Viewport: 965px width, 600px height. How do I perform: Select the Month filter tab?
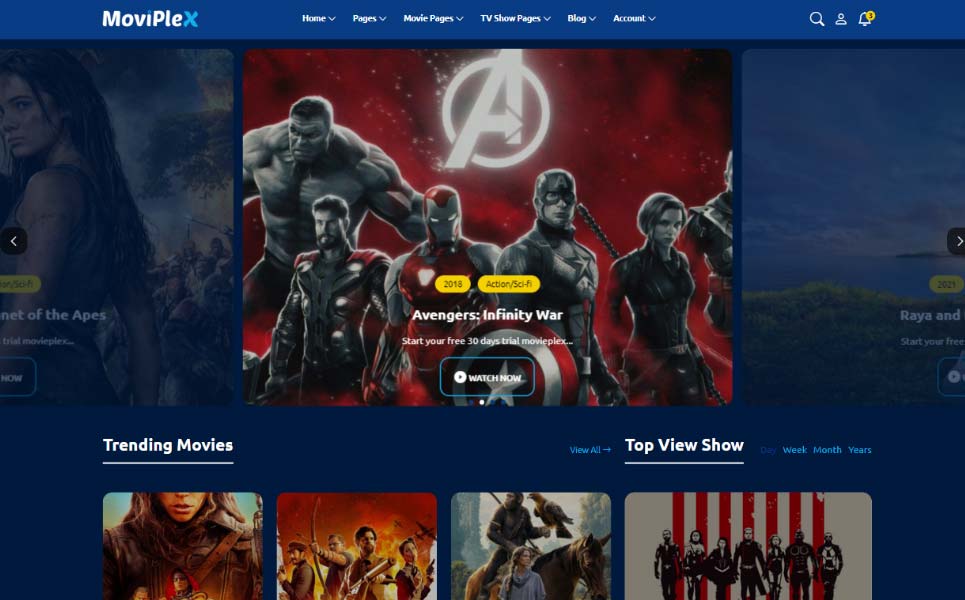(x=827, y=450)
